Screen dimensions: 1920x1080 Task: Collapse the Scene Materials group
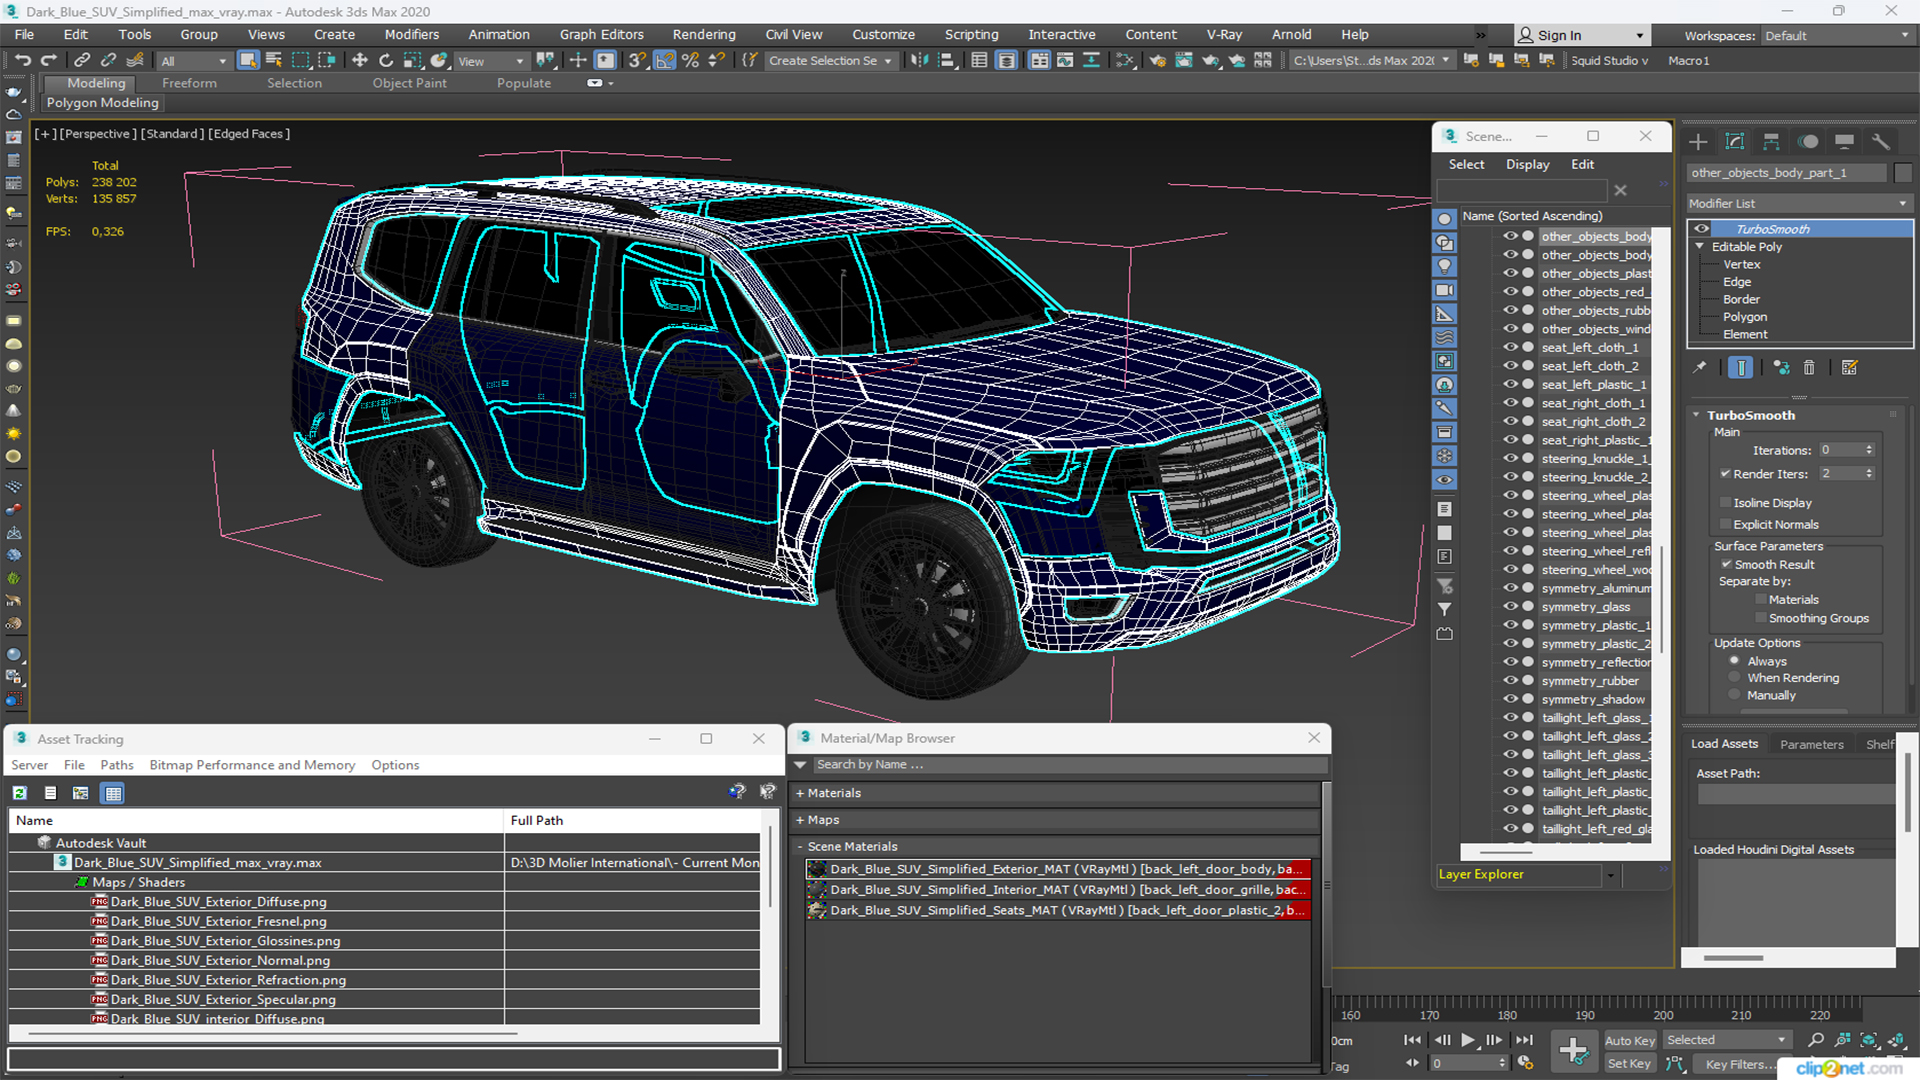click(x=800, y=847)
